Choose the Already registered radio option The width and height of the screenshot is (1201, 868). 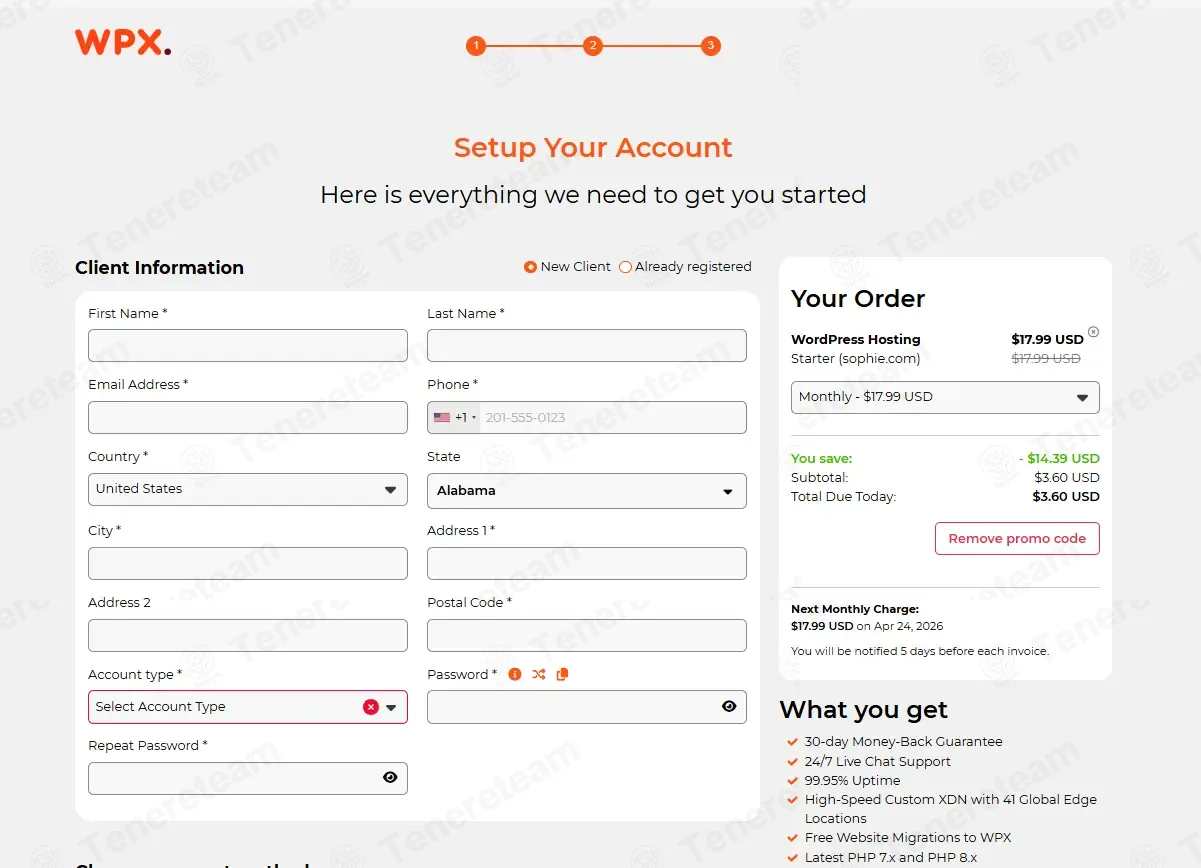click(626, 267)
